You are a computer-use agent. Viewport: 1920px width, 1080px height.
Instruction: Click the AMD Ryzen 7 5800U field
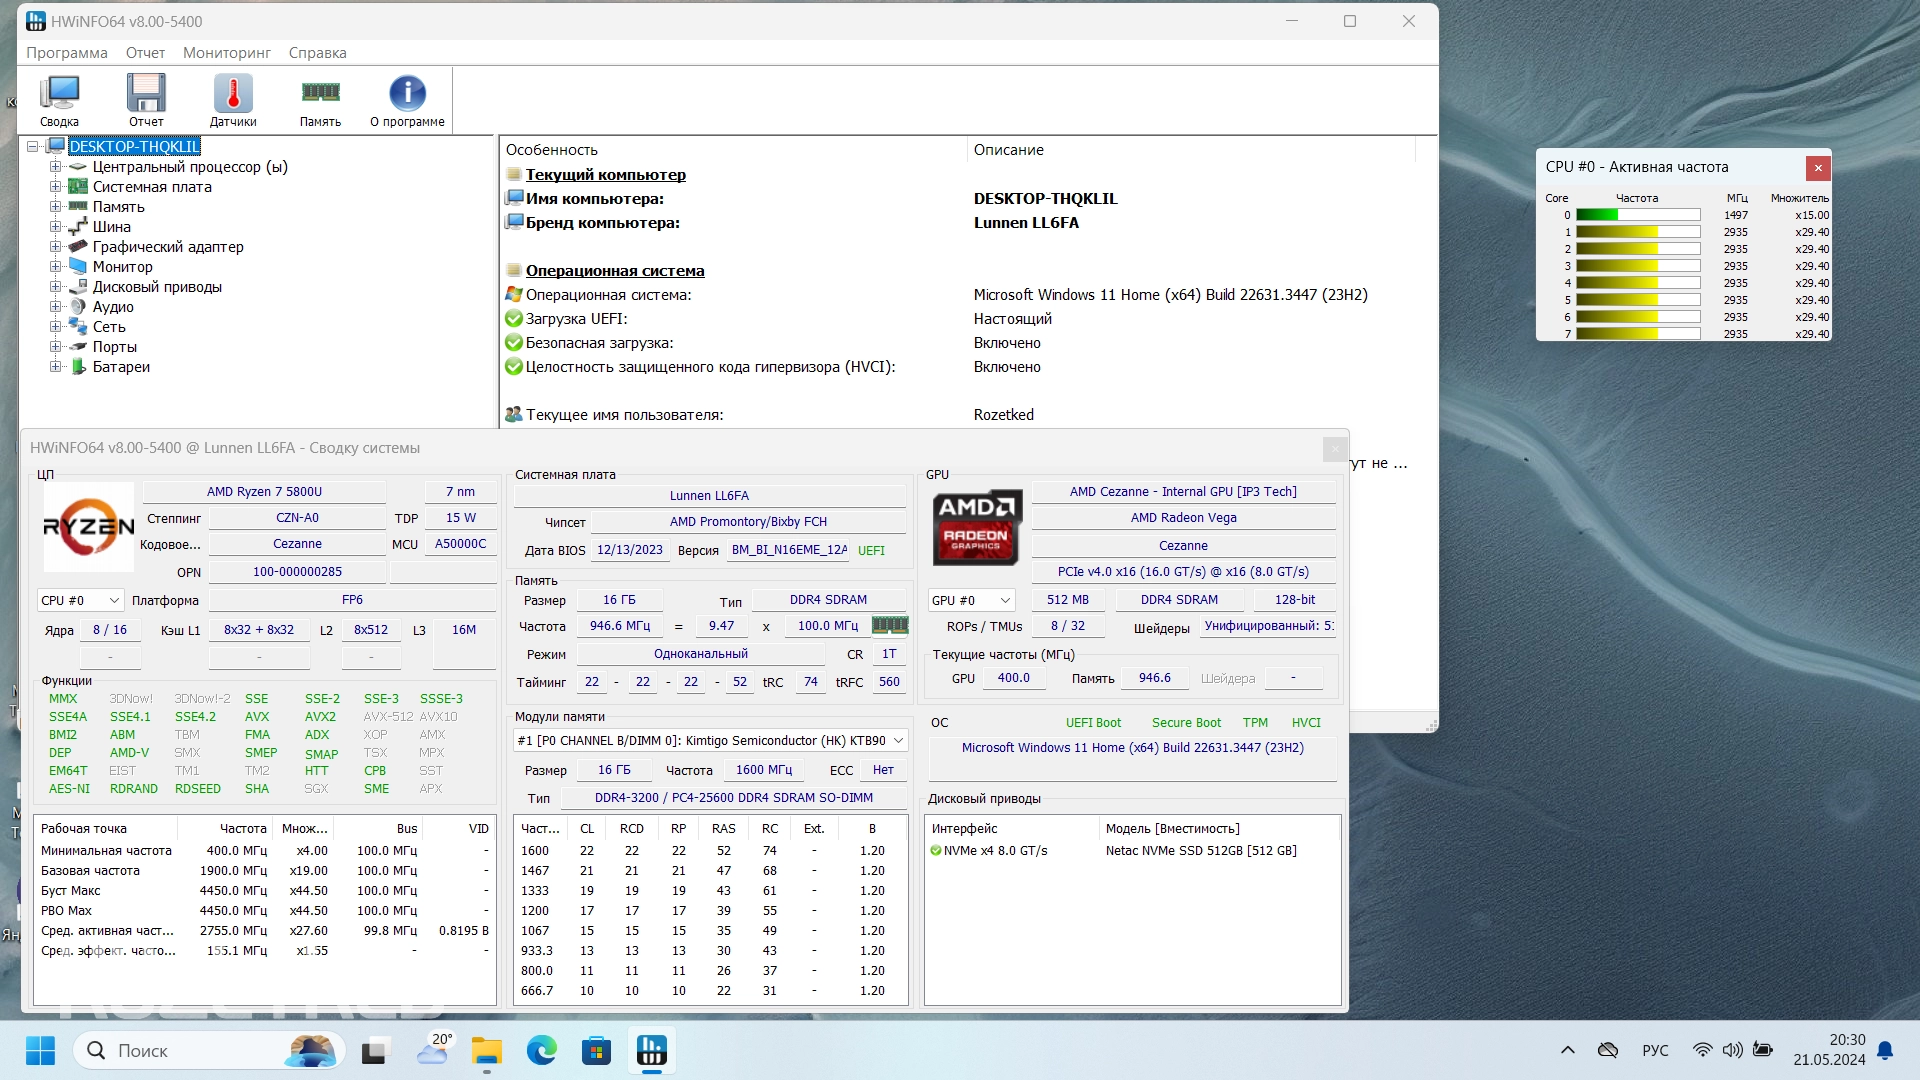264,492
